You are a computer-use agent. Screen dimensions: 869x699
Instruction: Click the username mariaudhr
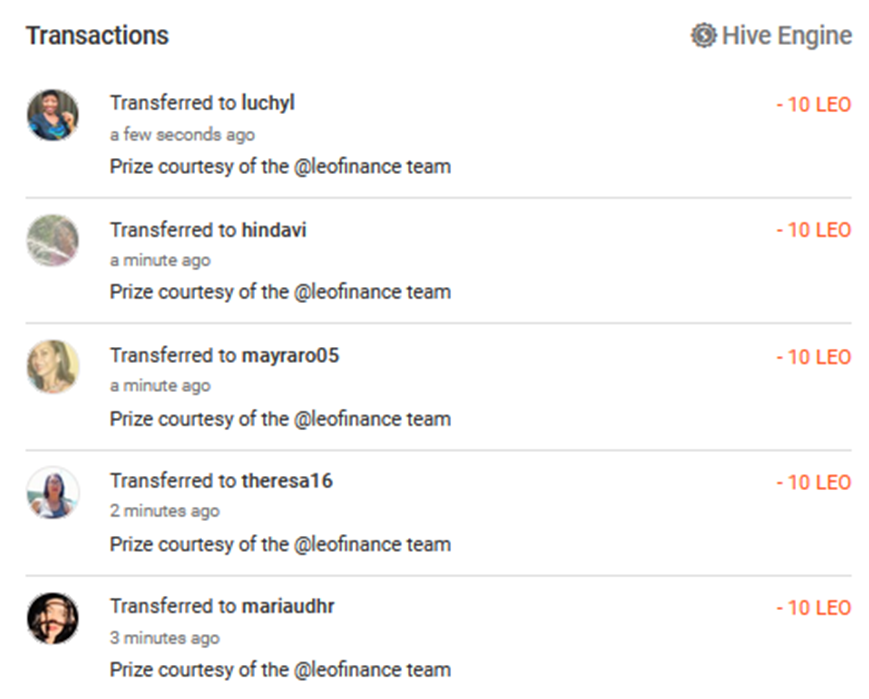click(288, 606)
